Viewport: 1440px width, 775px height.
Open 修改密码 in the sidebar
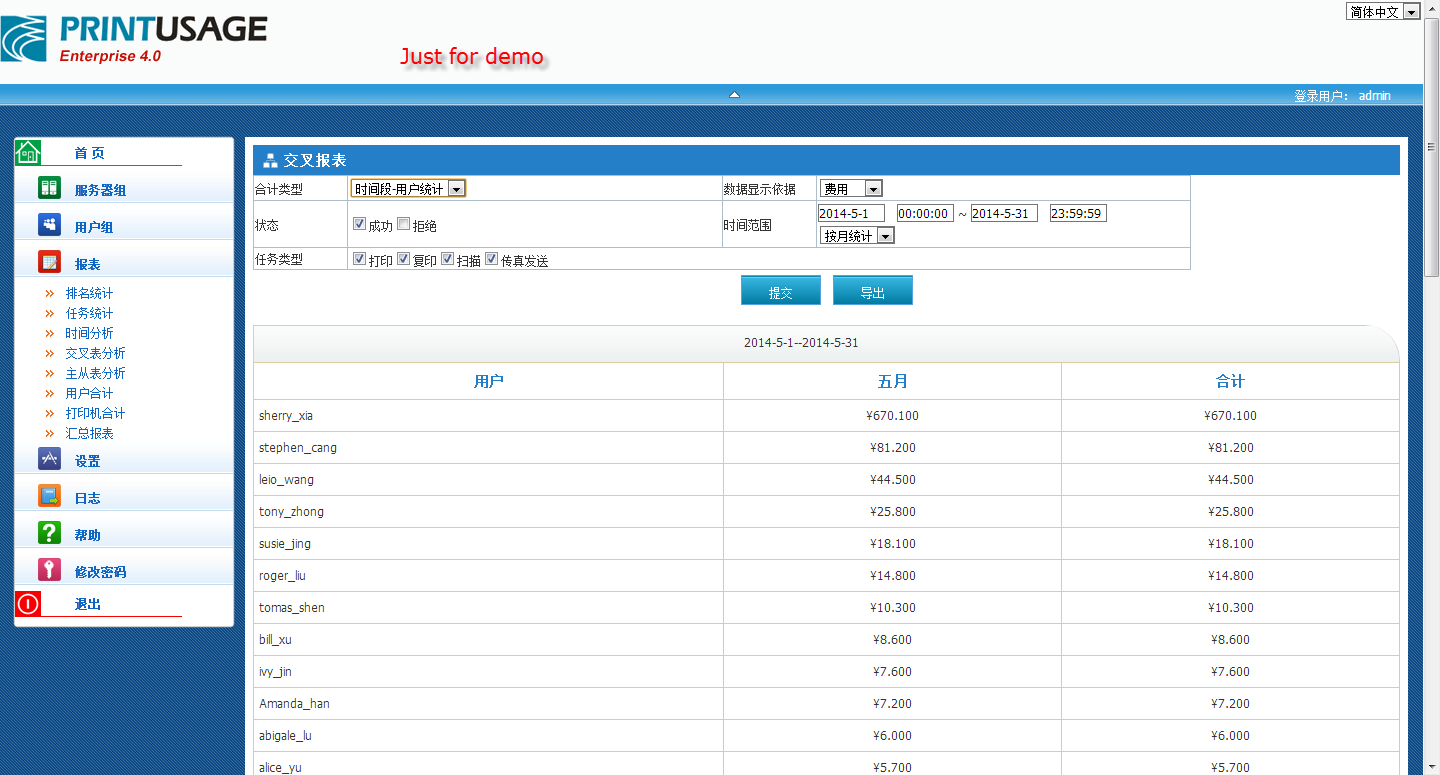tap(100, 572)
